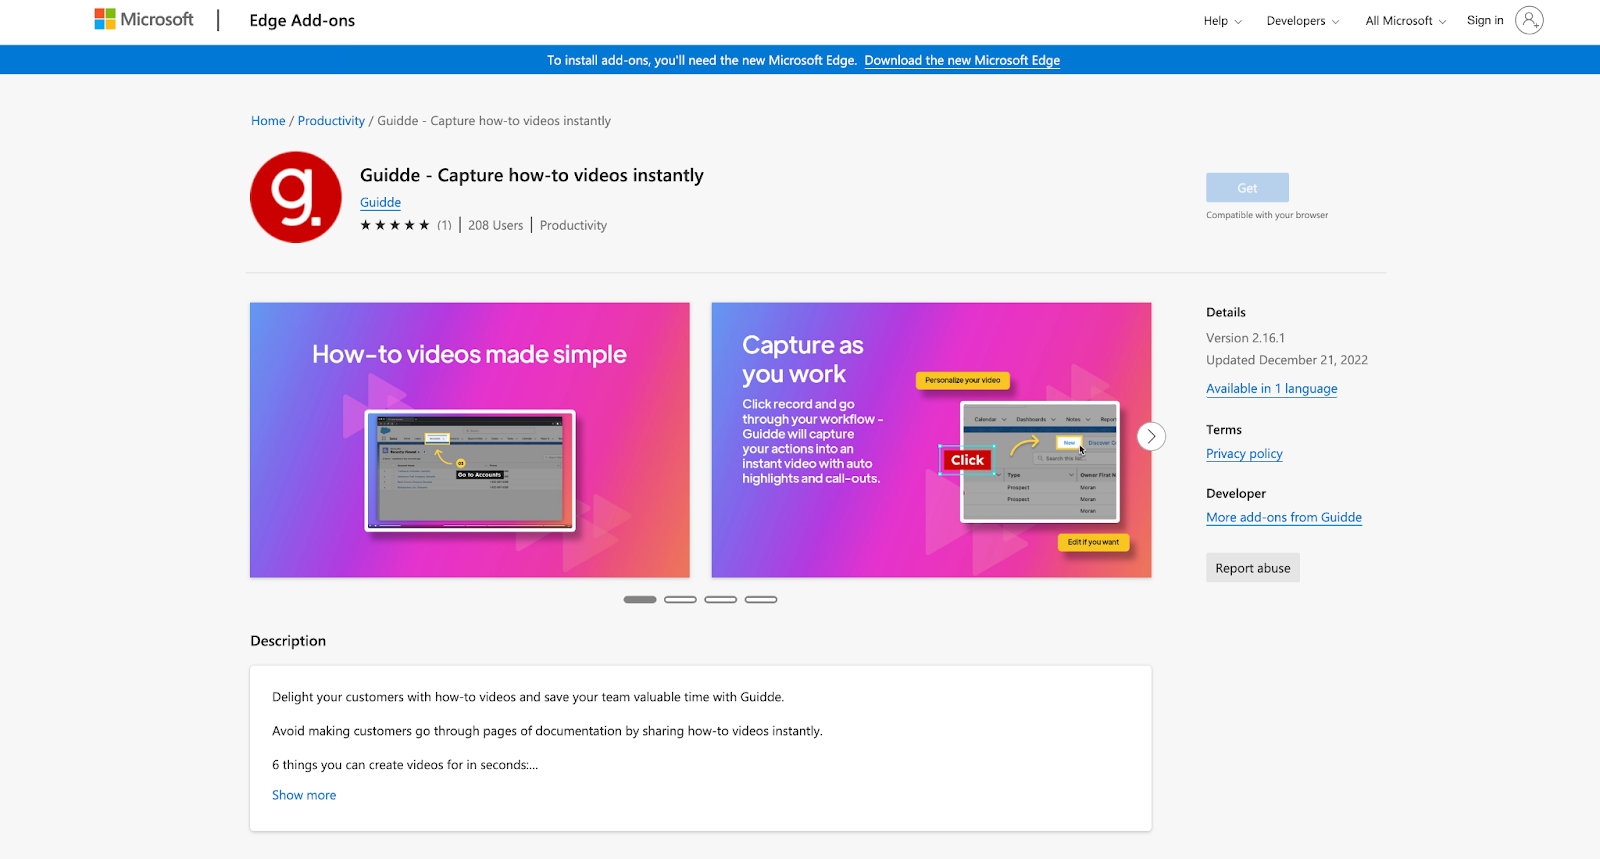Click 'Compatible with your browser' text
Image resolution: width=1600 pixels, height=859 pixels.
coord(1267,215)
